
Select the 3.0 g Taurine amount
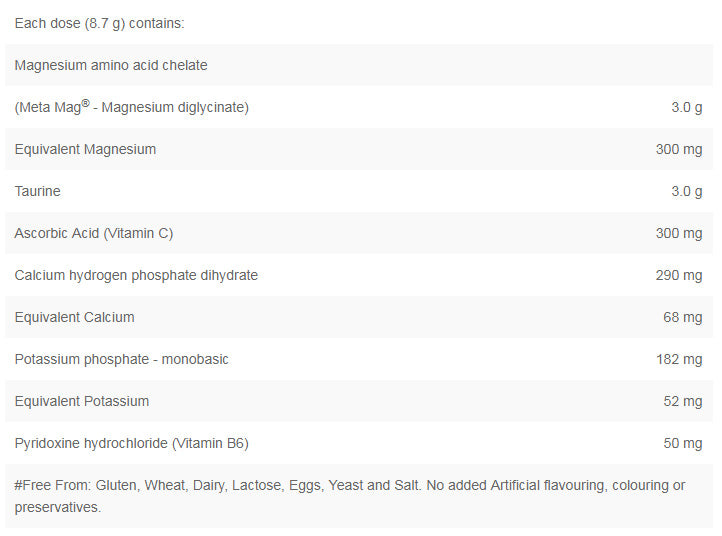pos(686,191)
